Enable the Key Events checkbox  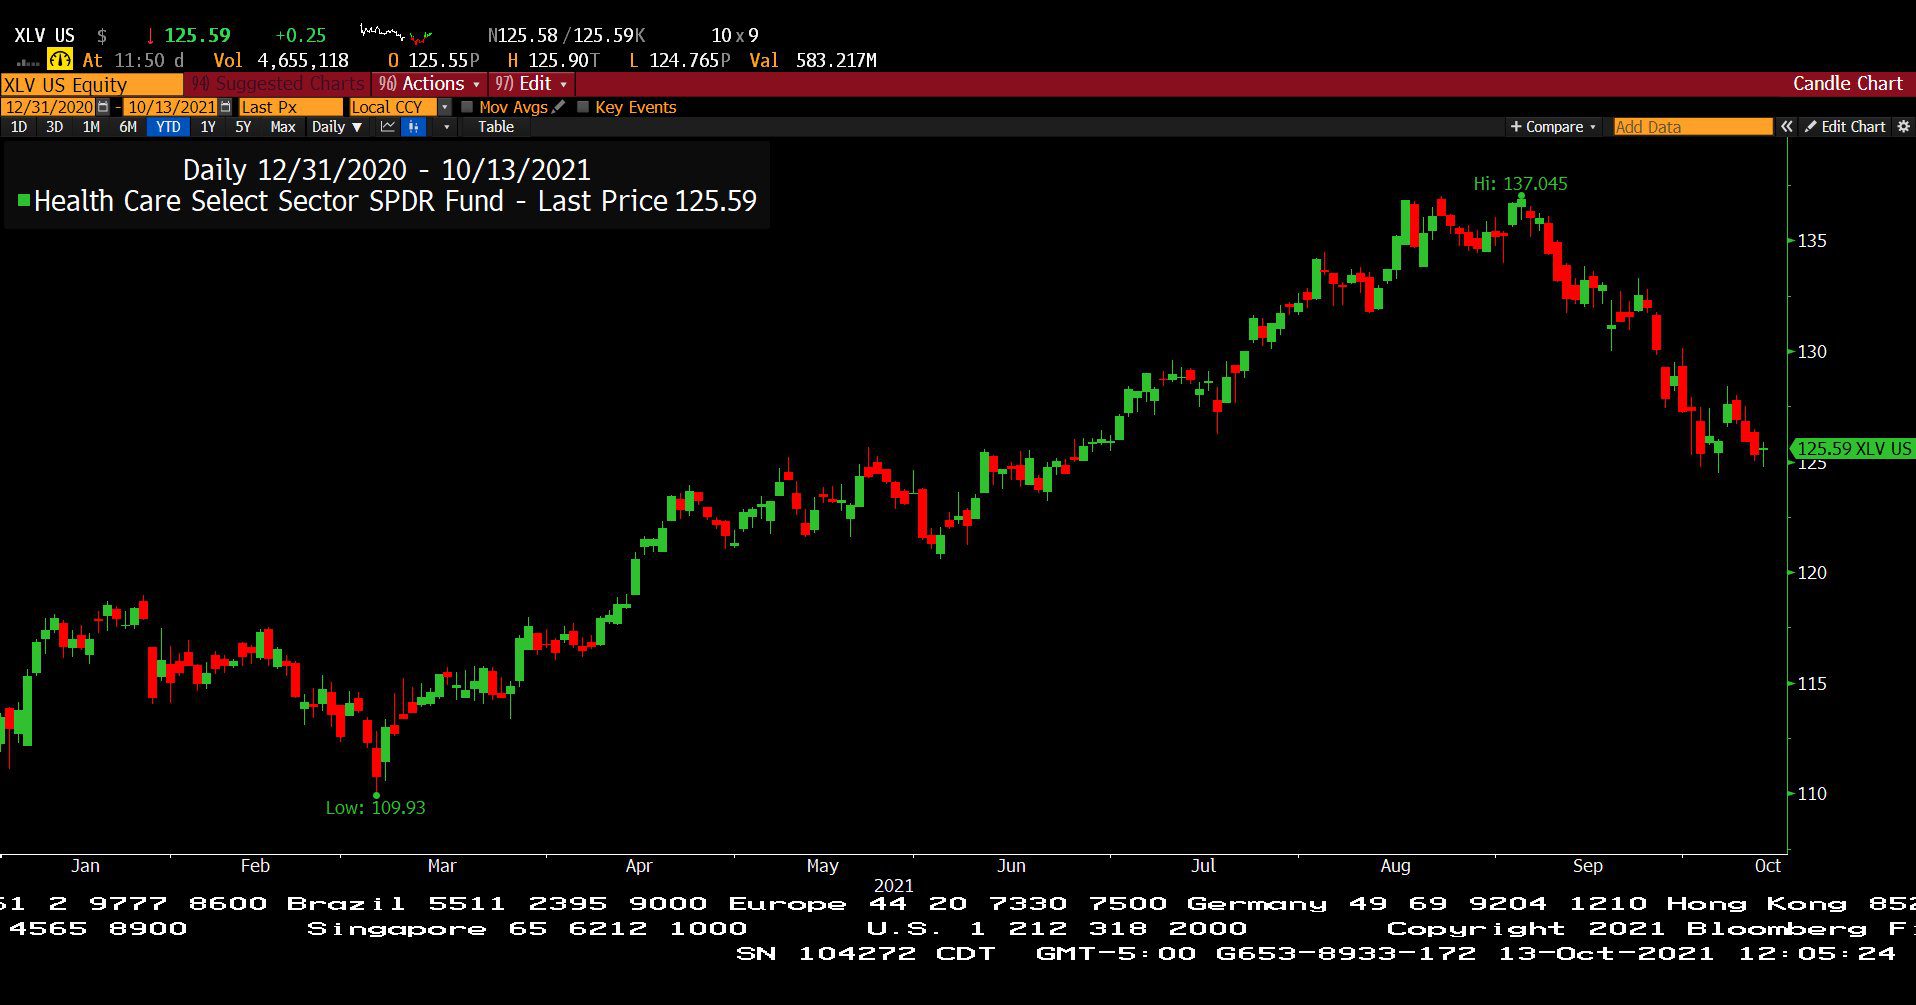coord(583,107)
